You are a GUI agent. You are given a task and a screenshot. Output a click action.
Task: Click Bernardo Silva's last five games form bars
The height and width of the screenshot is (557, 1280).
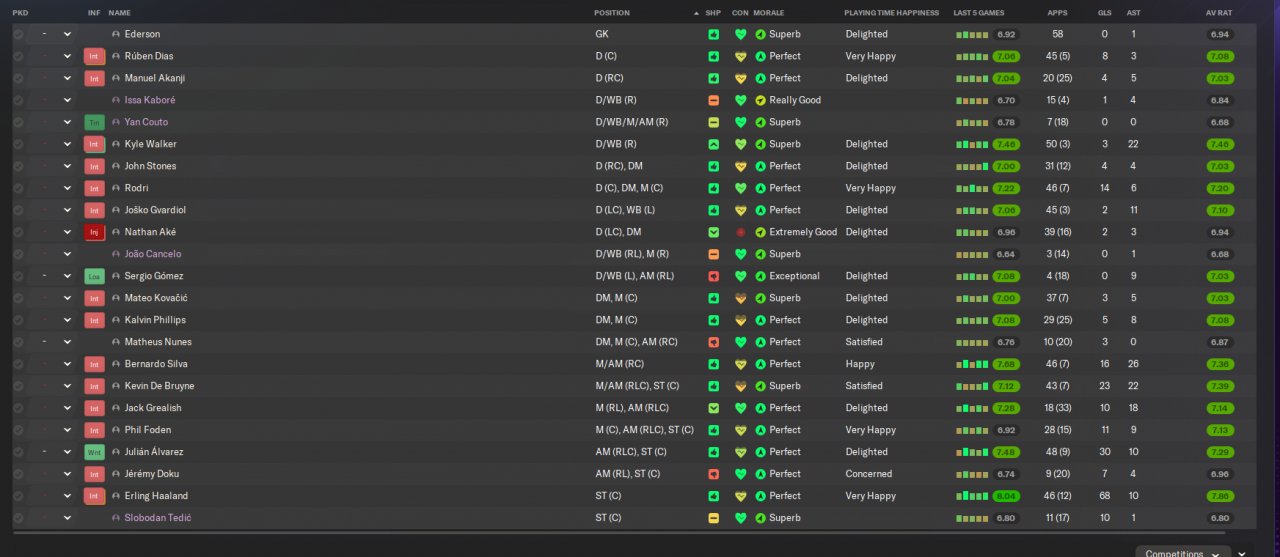coord(972,364)
